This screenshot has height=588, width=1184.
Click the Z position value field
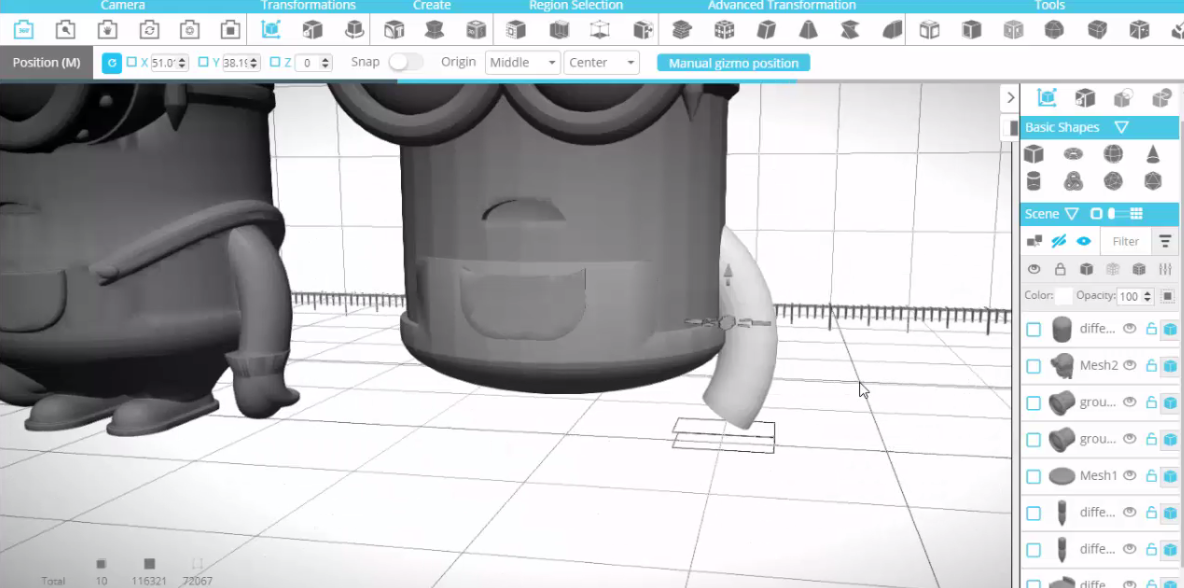click(308, 63)
